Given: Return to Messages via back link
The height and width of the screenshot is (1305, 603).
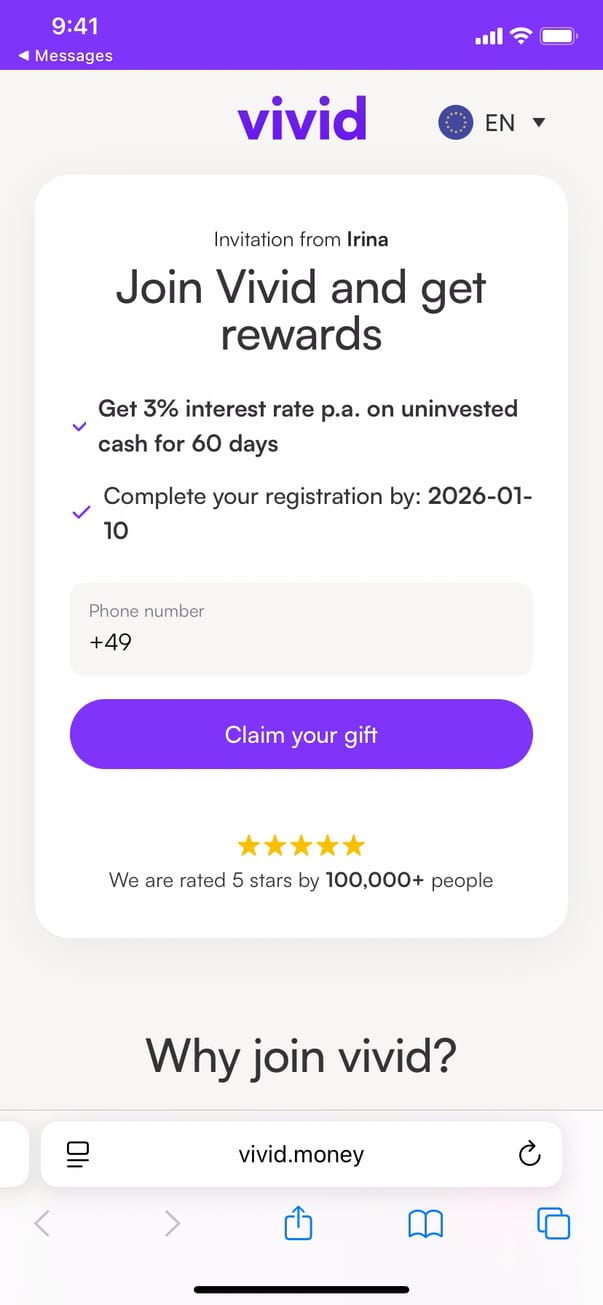Looking at the screenshot, I should (66, 56).
